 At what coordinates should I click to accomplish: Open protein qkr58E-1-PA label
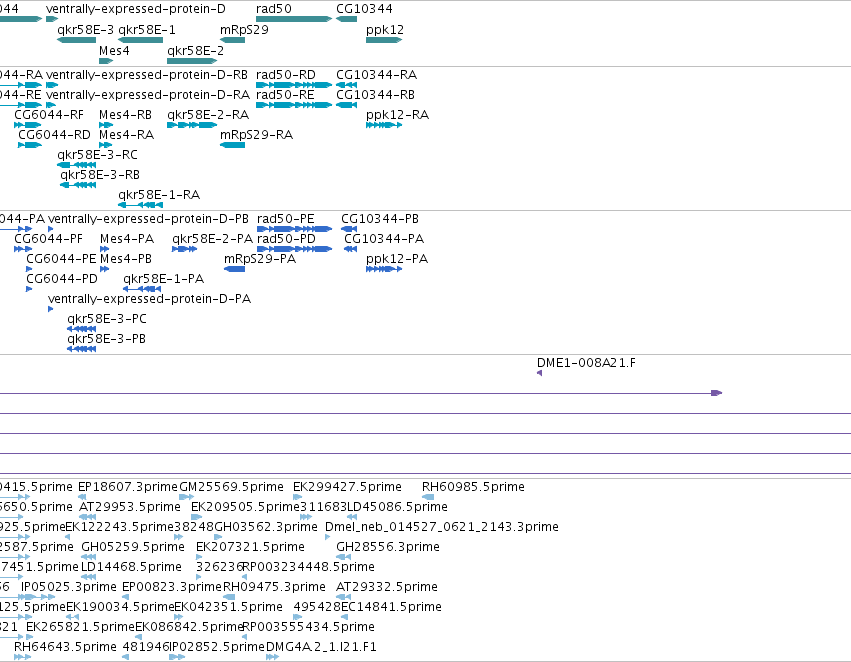tap(163, 279)
